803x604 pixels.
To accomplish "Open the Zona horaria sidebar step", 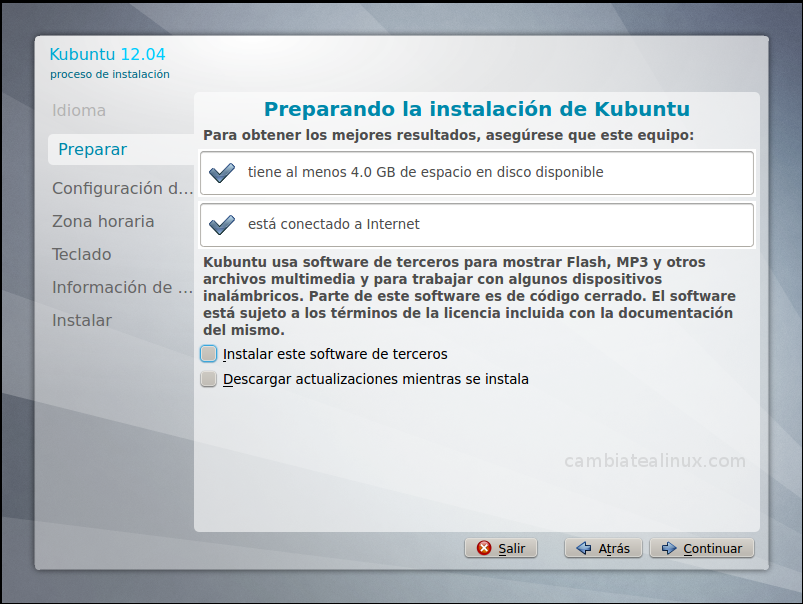I will [103, 221].
